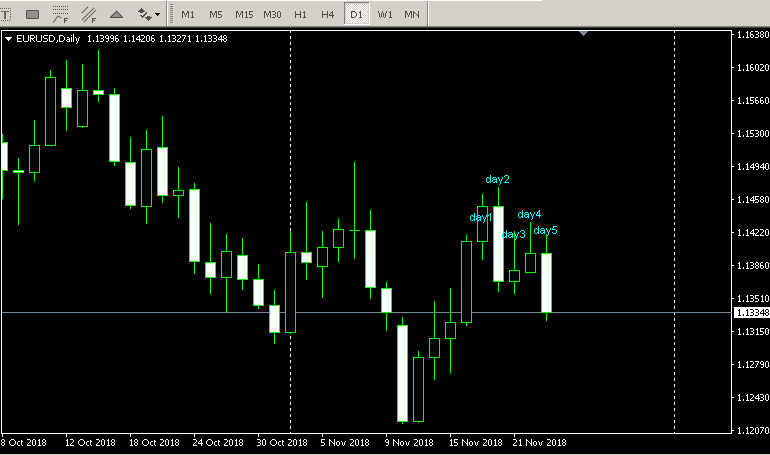Switch chart to MN monthly timeframe
The width and height of the screenshot is (770, 455).
412,15
